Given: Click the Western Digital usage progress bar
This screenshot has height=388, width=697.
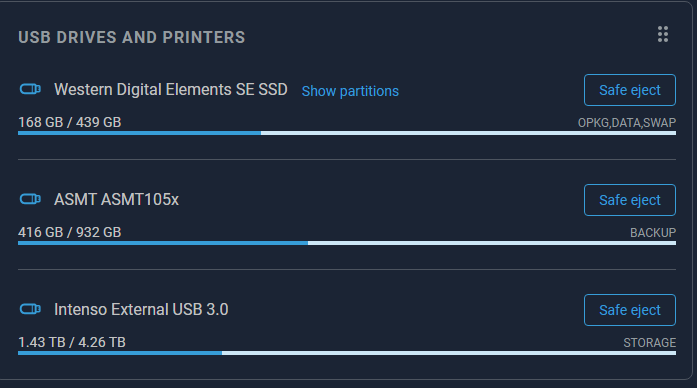Looking at the screenshot, I should [x=347, y=133].
